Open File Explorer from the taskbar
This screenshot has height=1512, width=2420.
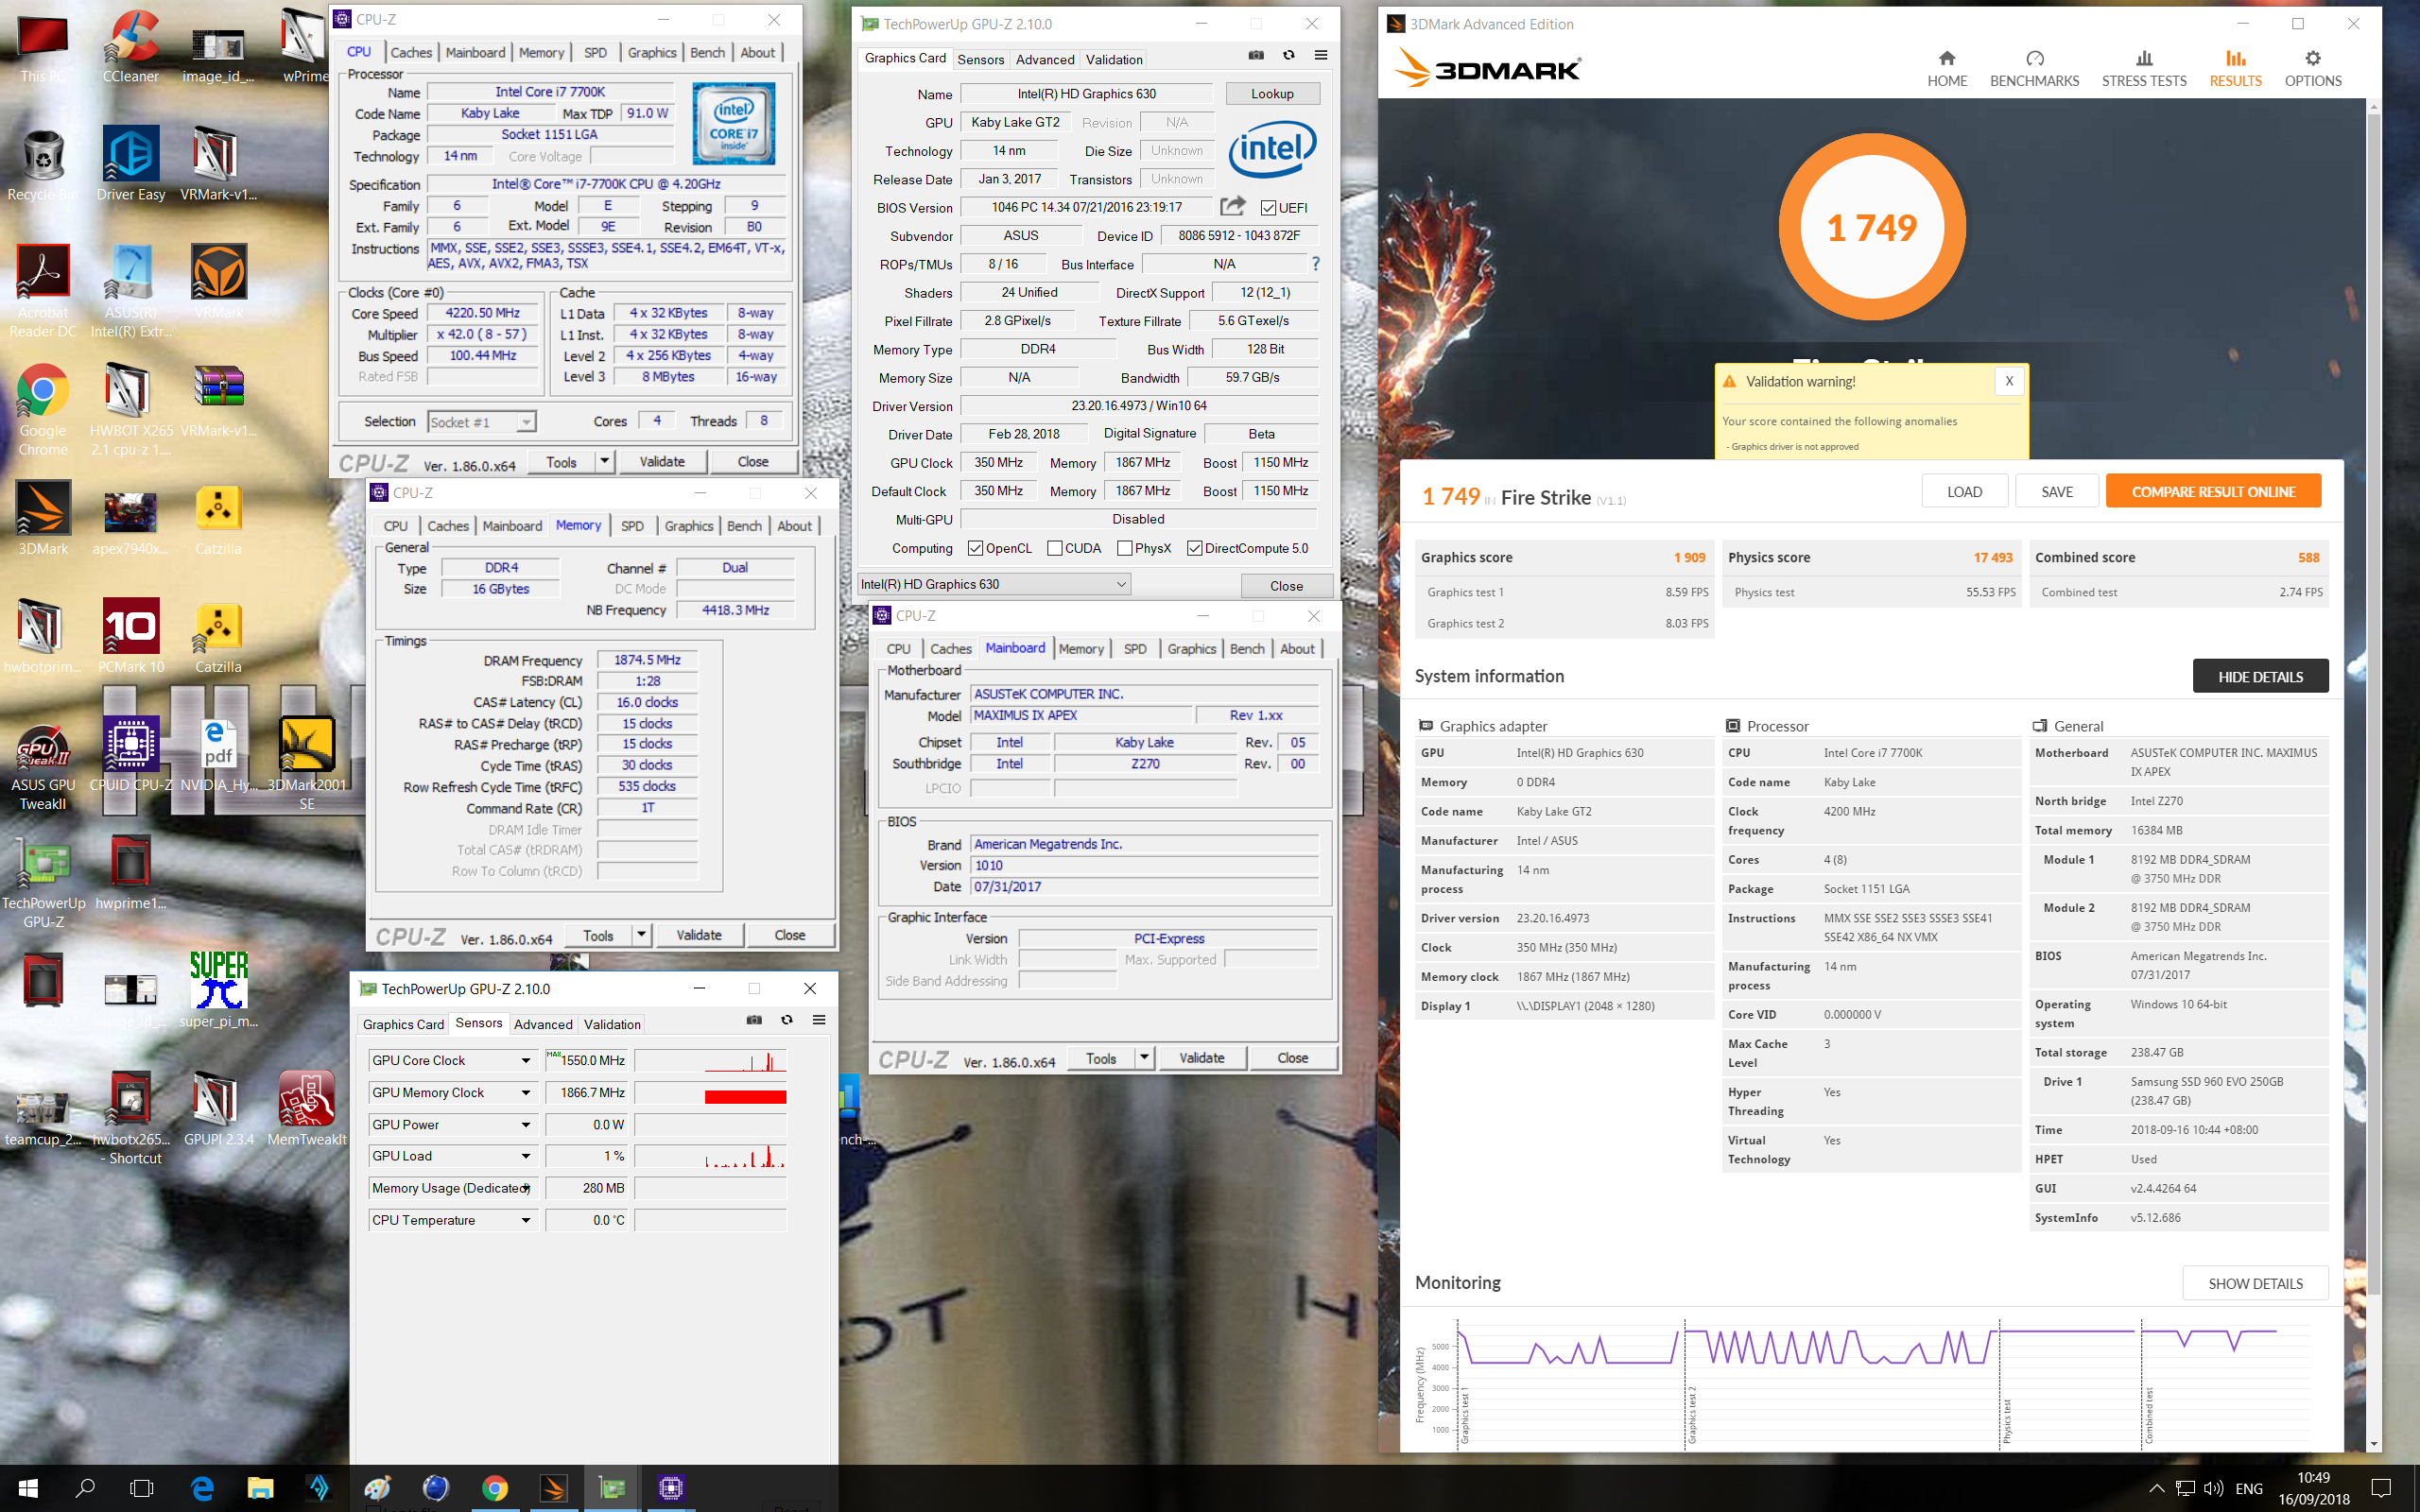261,1488
